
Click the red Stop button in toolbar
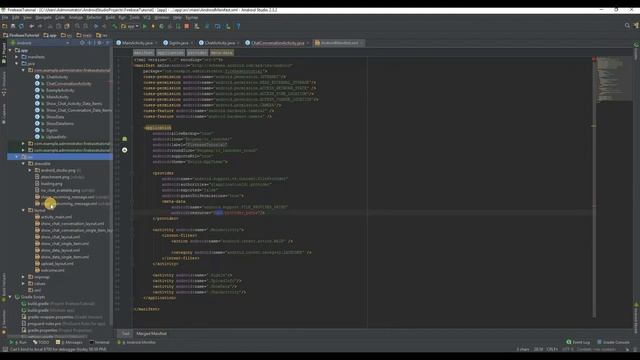coord(187,26)
